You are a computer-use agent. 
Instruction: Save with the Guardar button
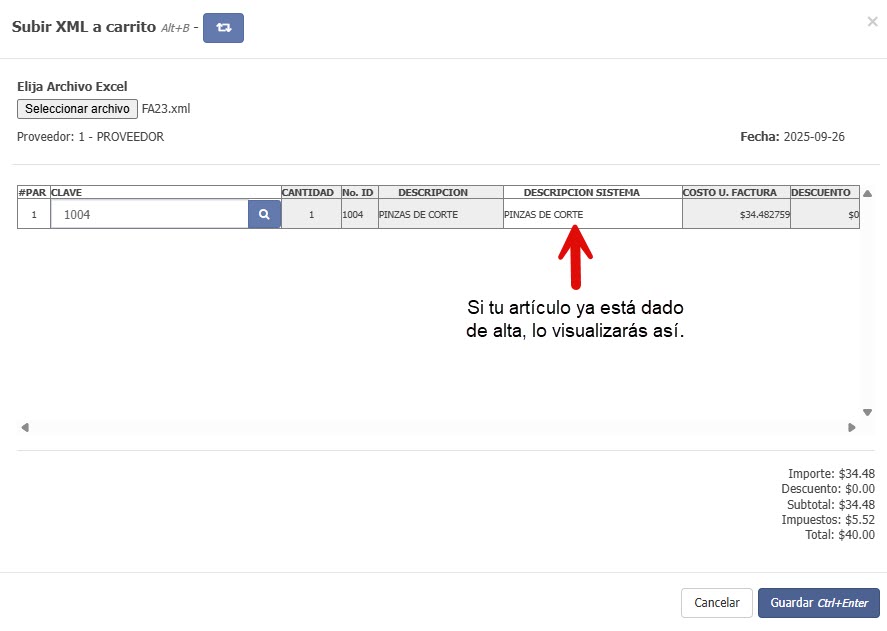click(x=818, y=603)
